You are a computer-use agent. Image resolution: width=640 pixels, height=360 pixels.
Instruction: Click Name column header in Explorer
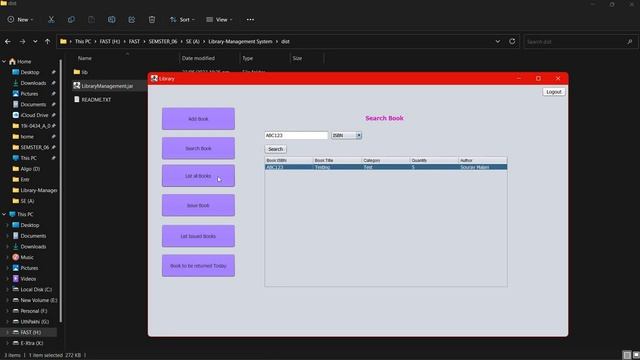[x=85, y=58]
